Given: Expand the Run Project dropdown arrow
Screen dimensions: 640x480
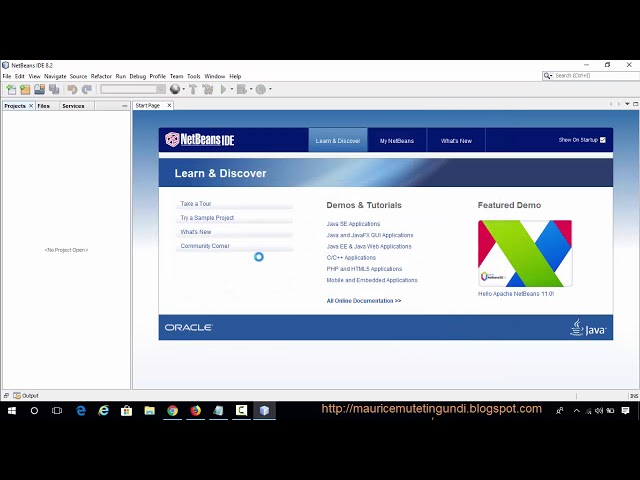Looking at the screenshot, I should point(232,89).
